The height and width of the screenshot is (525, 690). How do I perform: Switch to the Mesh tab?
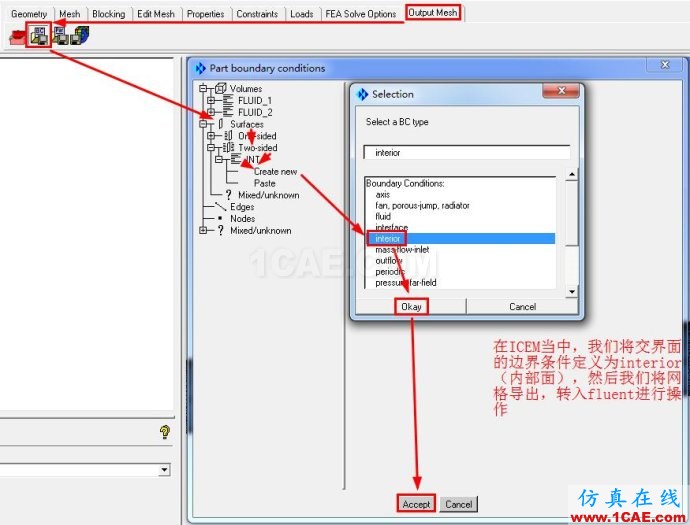click(70, 14)
